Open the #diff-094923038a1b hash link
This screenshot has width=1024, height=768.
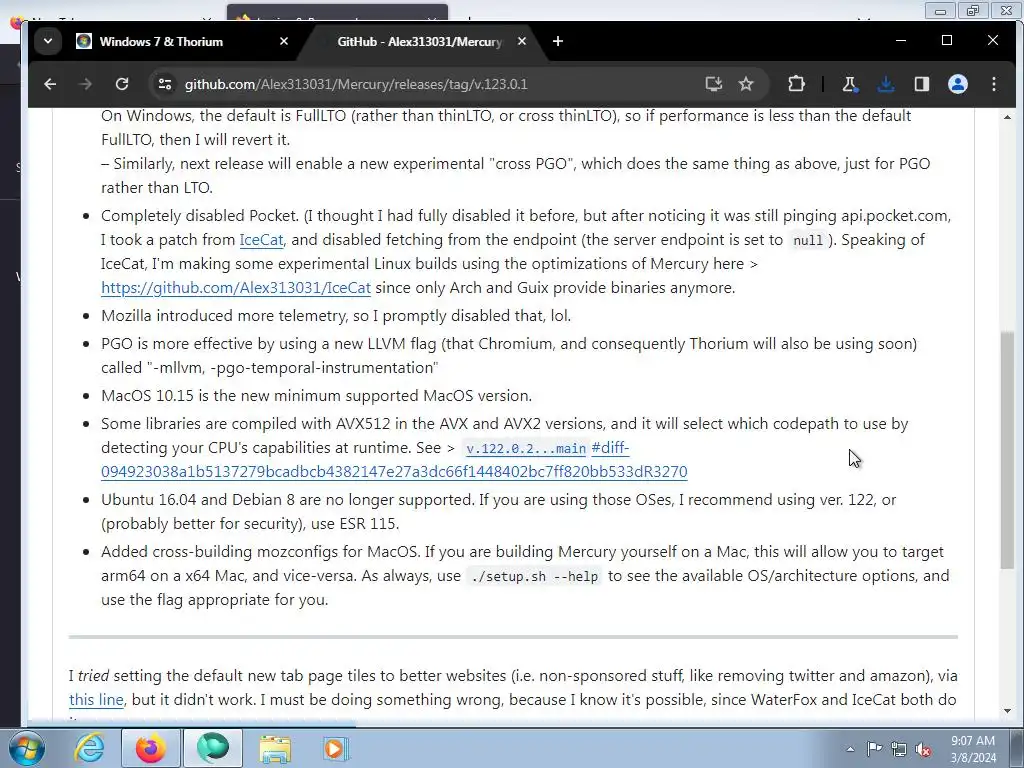394,471
